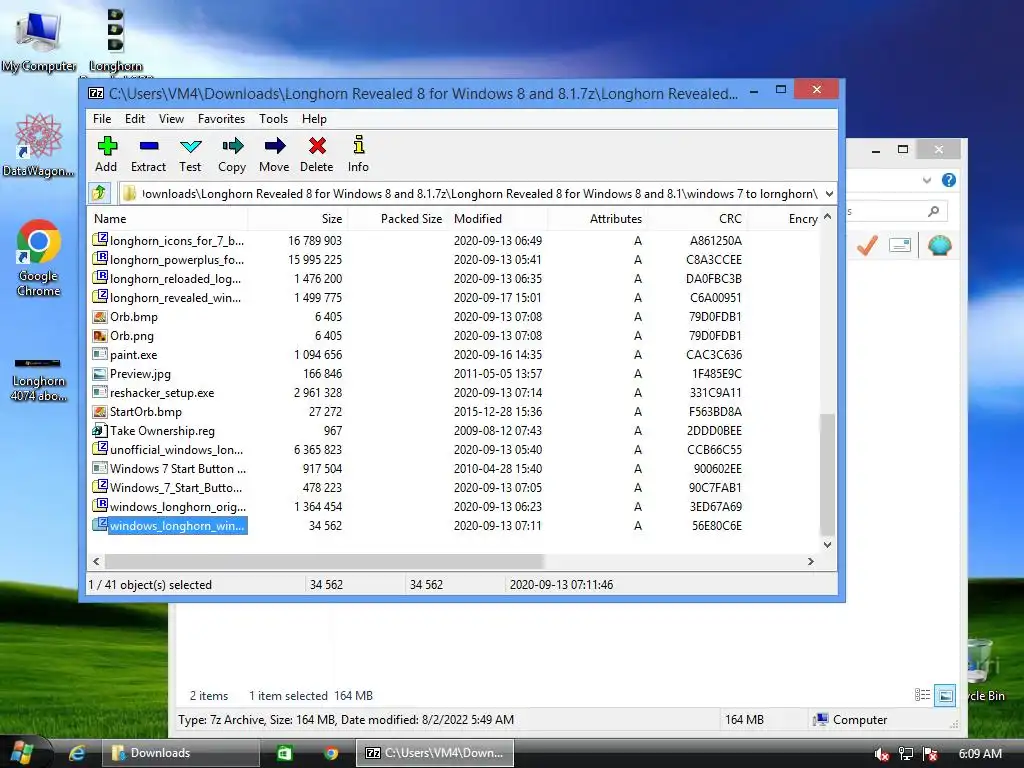This screenshot has width=1024, height=768.
Task: Sort by Attributes column header
Action: 598,219
